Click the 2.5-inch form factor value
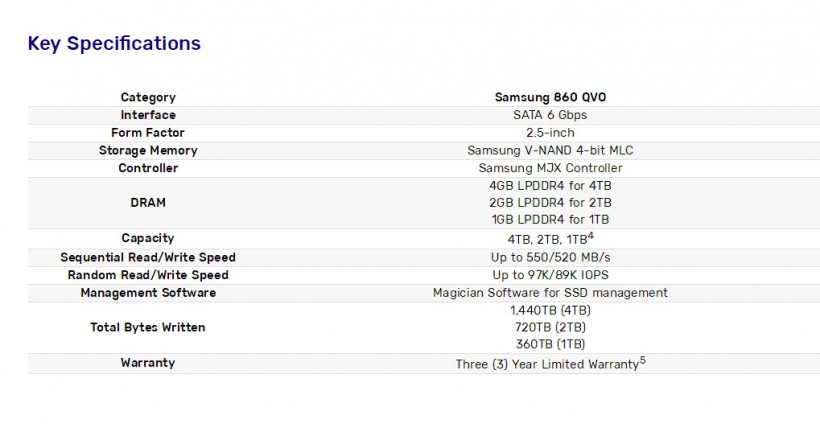Image resolution: width=820 pixels, height=432 pixels. coord(550,133)
